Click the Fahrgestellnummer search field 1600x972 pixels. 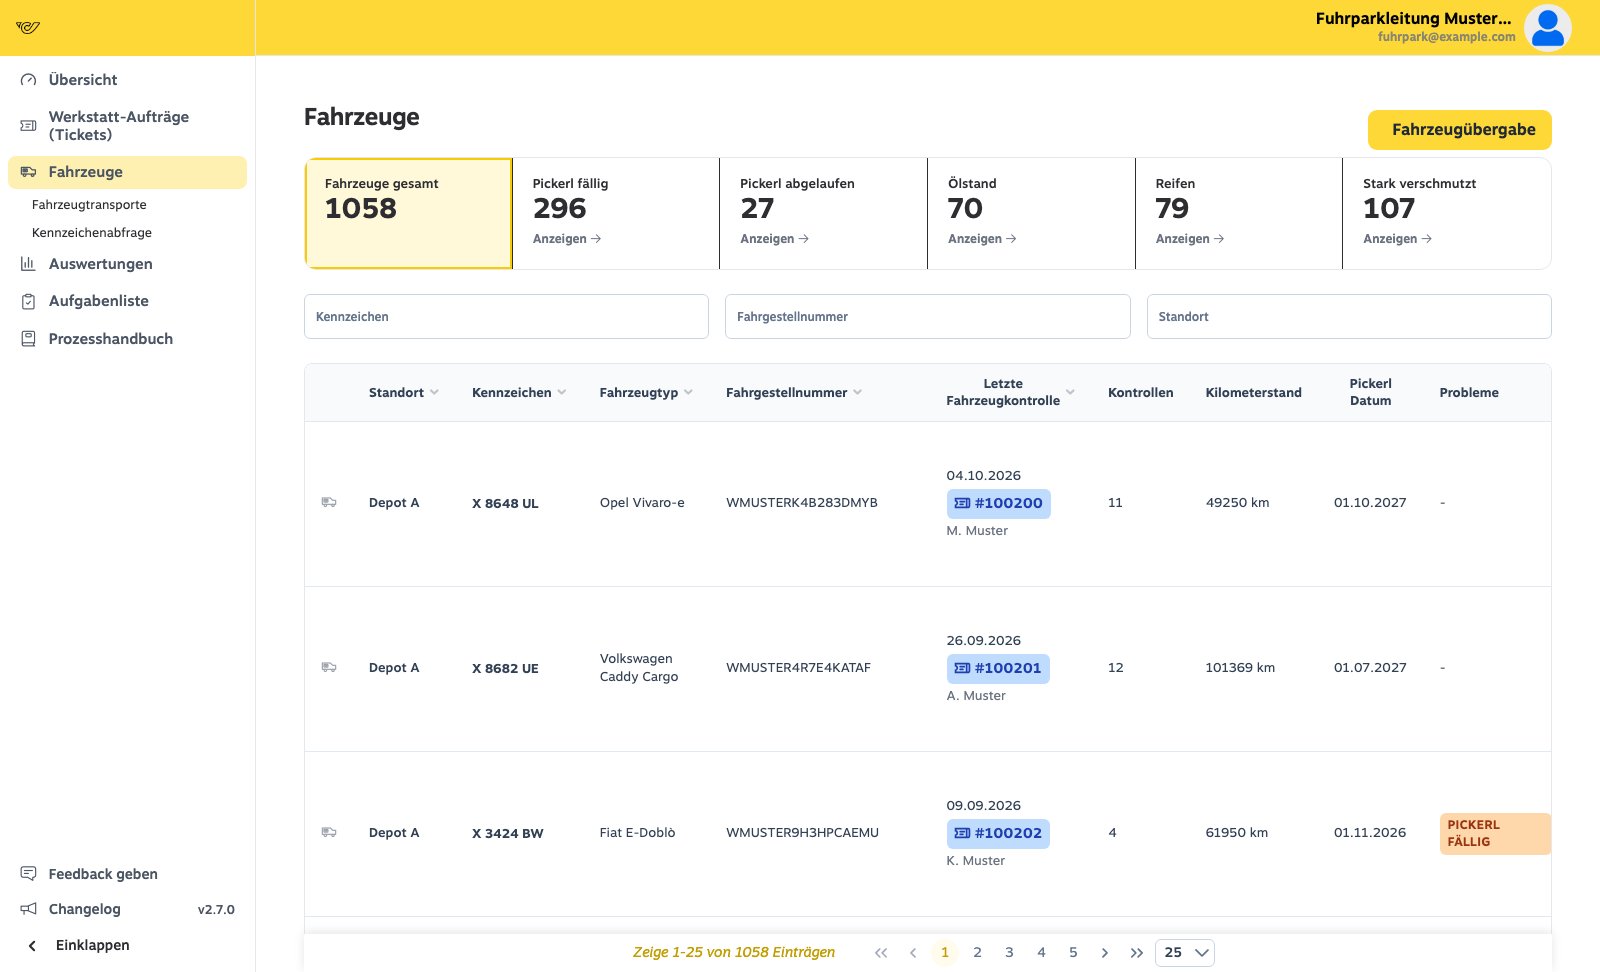coord(928,317)
